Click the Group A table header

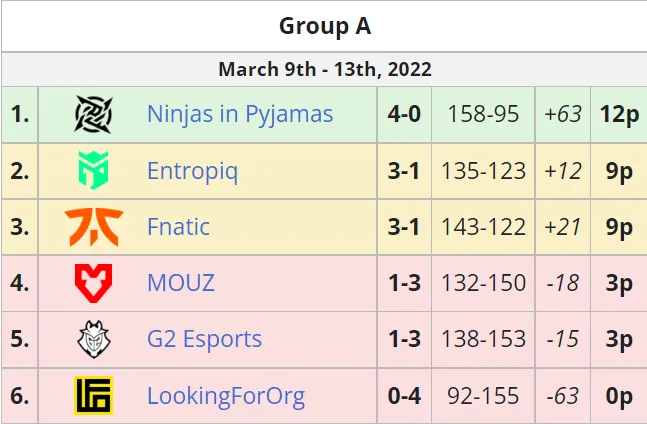click(325, 26)
